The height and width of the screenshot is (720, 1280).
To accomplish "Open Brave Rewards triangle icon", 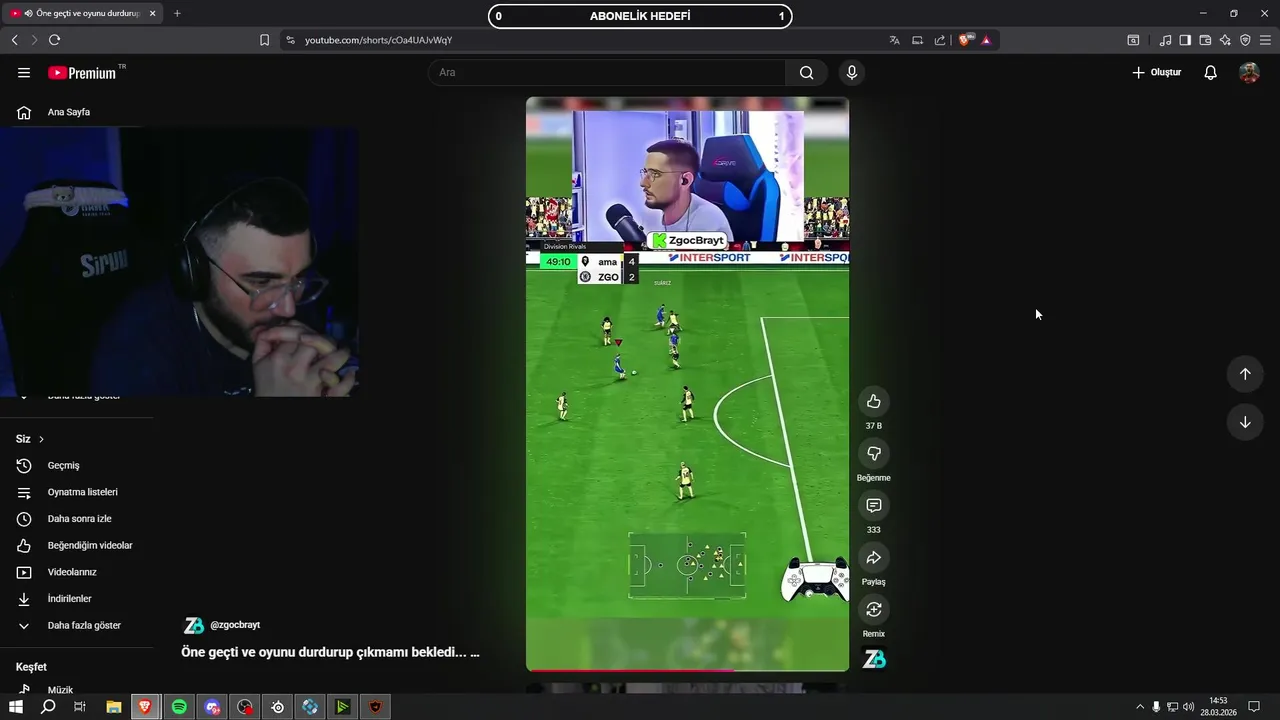I will click(986, 40).
